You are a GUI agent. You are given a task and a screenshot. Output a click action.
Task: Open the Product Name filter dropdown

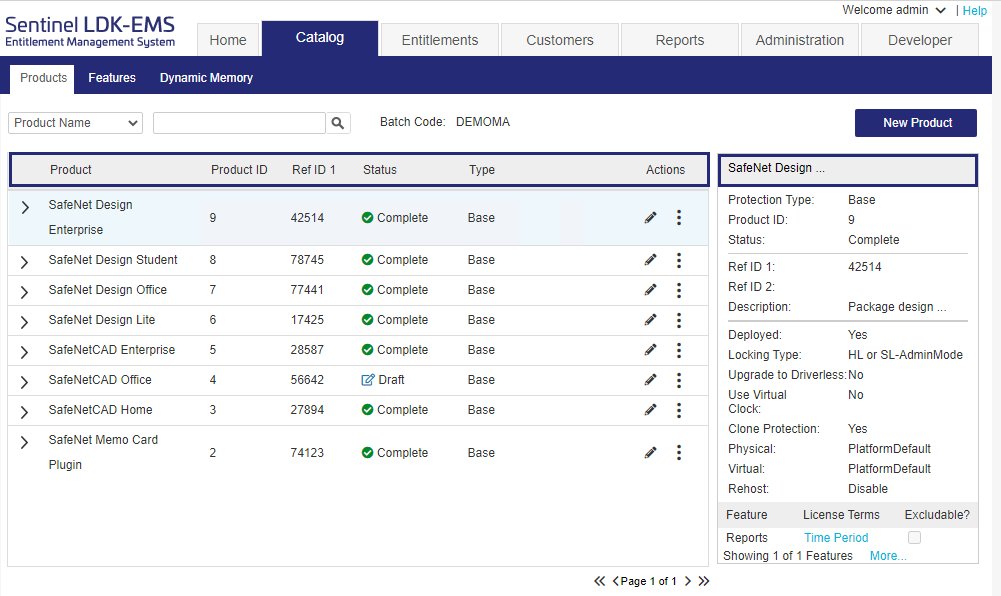pos(76,123)
